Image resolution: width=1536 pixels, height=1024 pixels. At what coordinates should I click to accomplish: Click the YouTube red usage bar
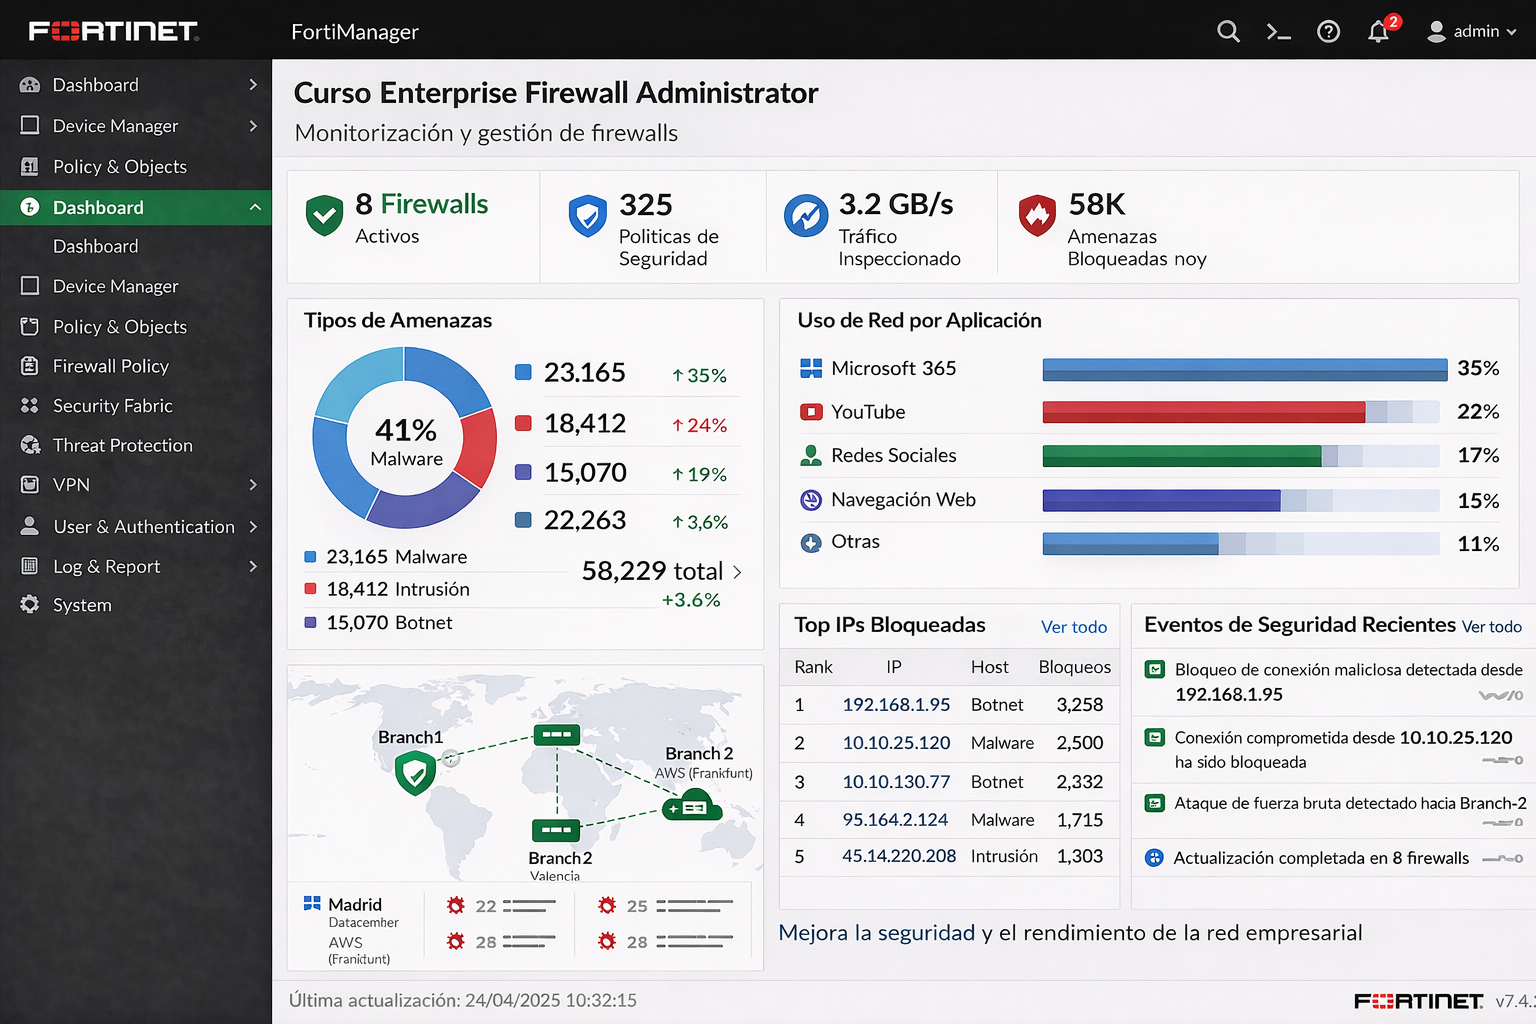coord(1203,412)
